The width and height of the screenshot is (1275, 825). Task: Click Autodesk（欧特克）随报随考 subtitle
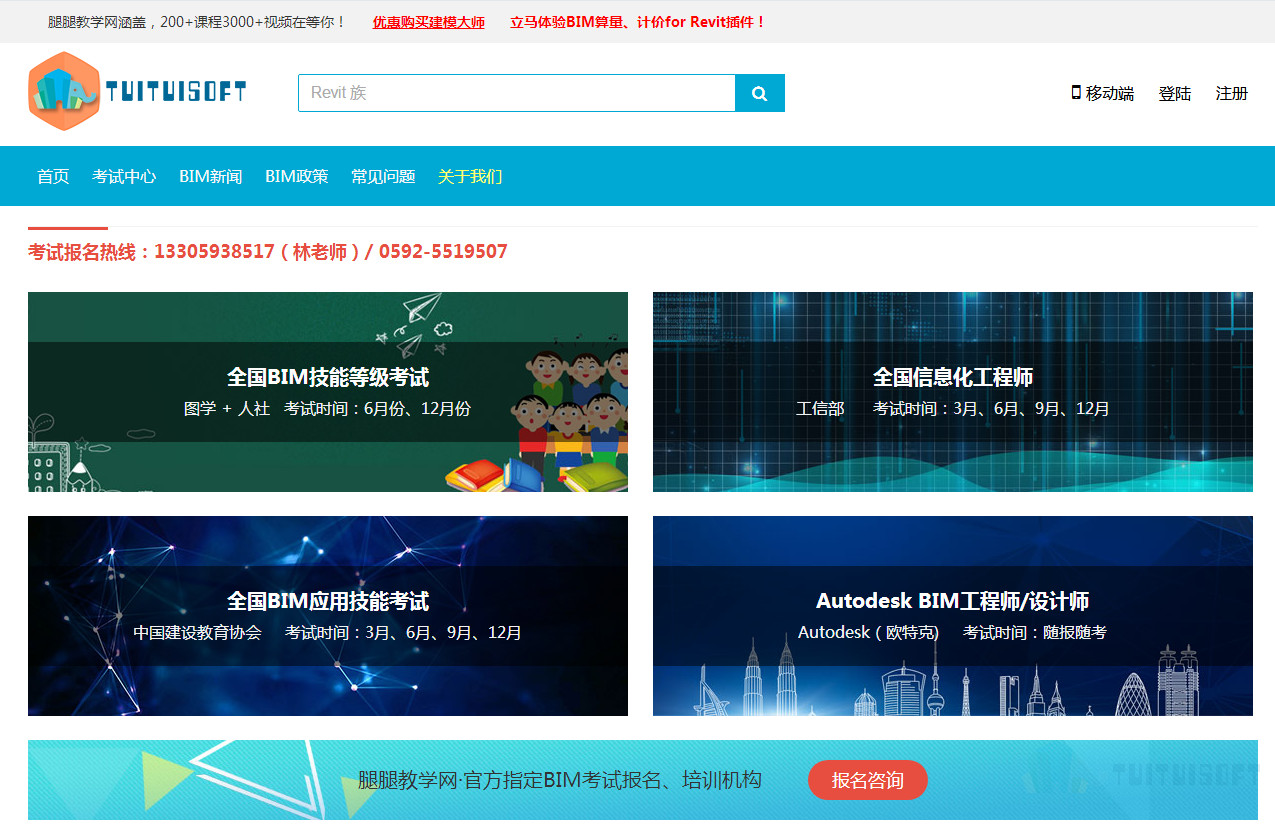(953, 633)
